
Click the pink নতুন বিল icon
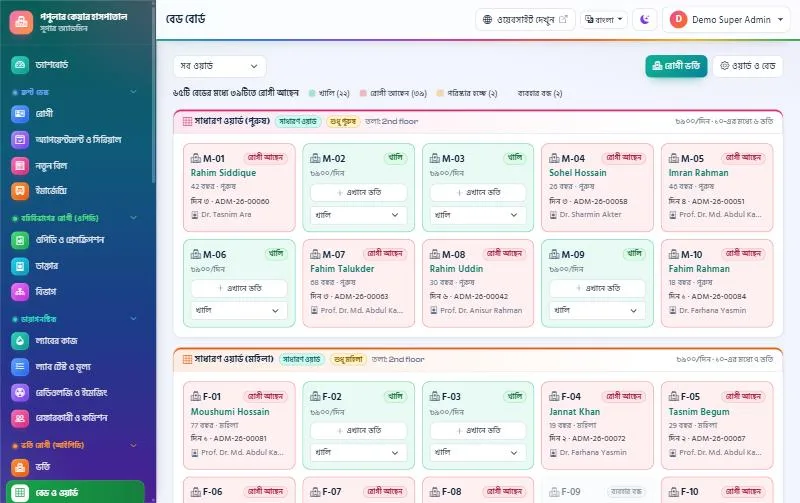pyautogui.click(x=20, y=165)
